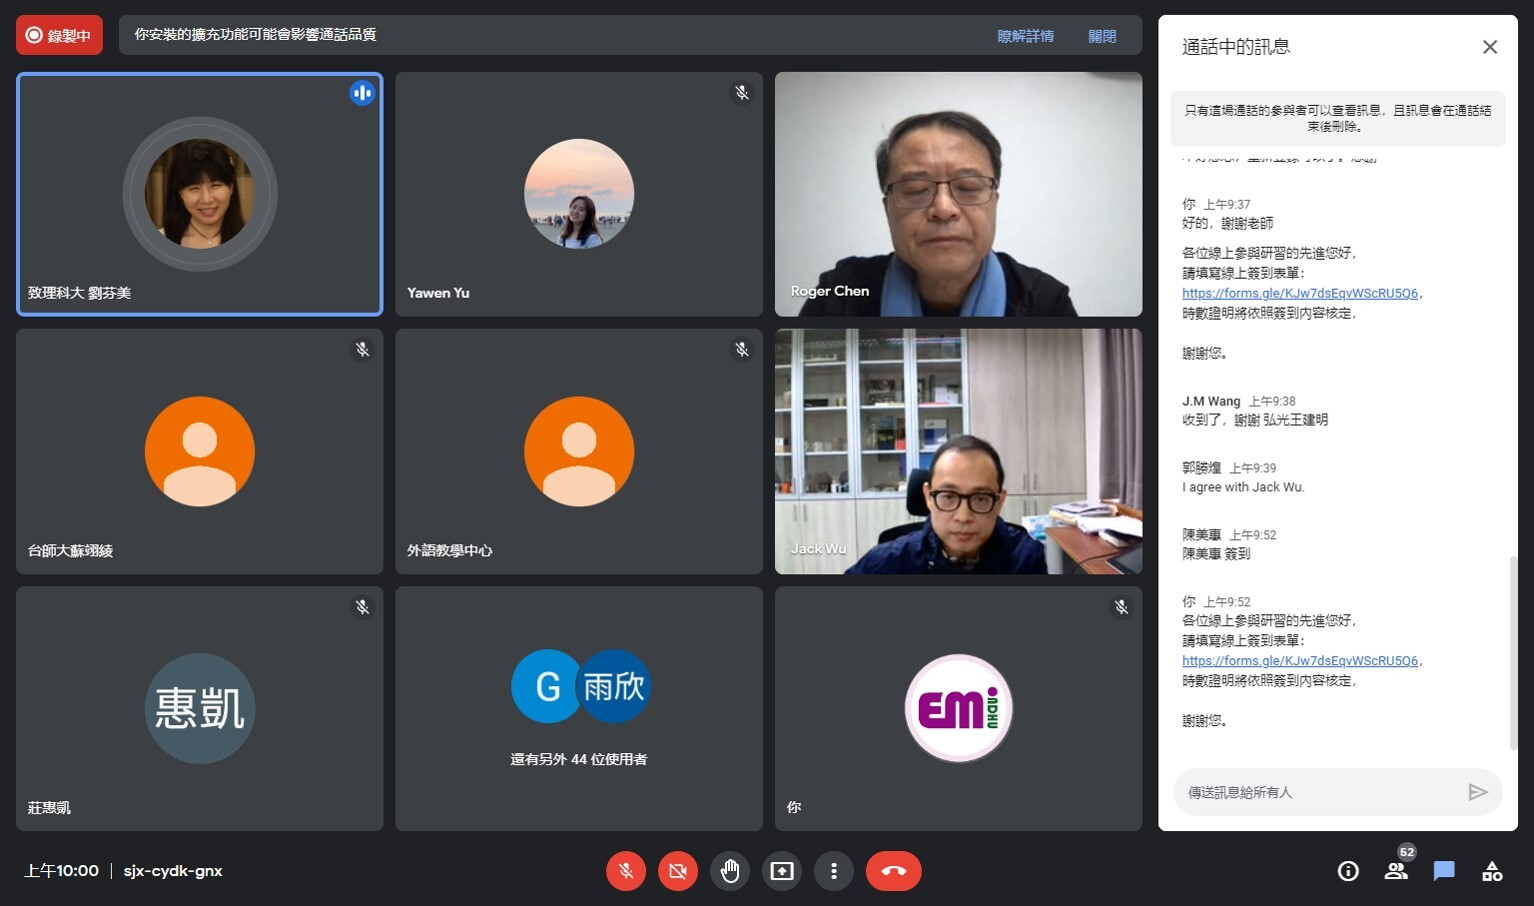Select 外語教學中心 participant tile

[x=579, y=451]
